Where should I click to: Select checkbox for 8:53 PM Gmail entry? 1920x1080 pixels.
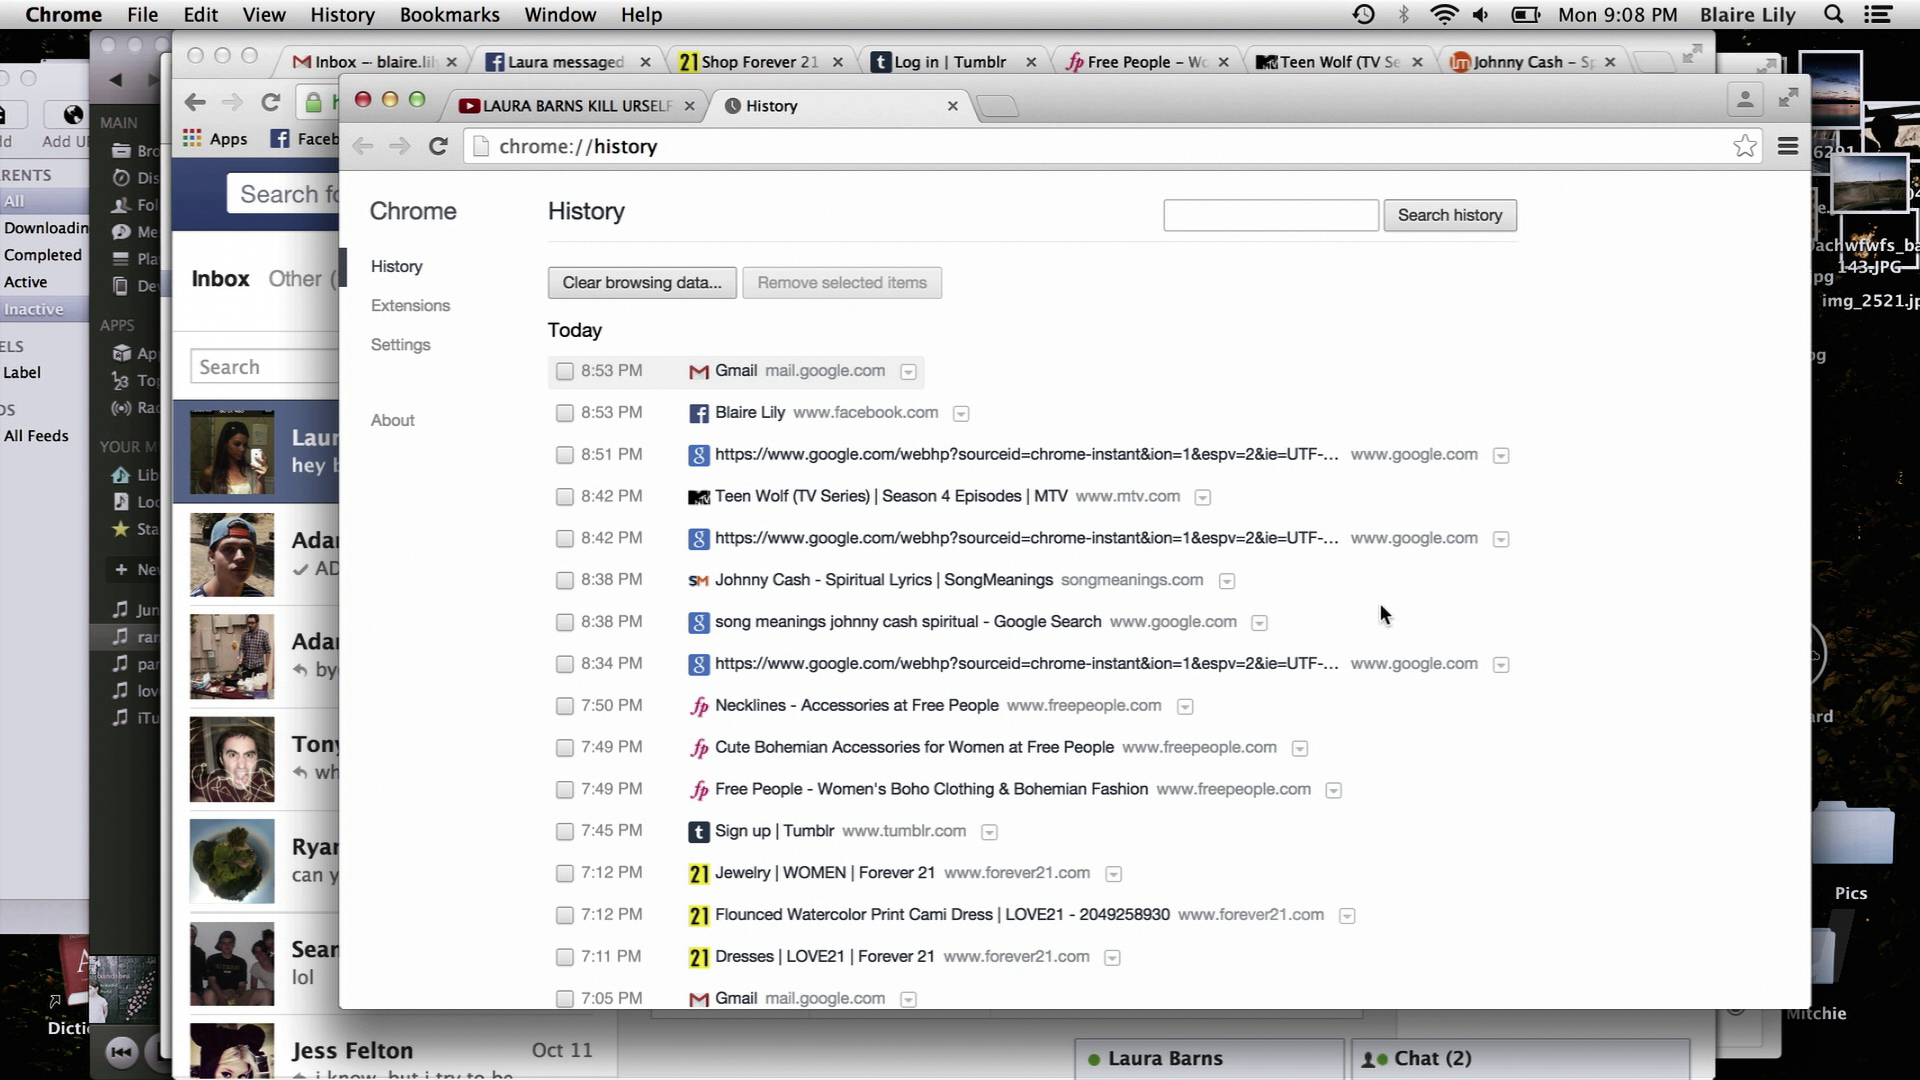[x=565, y=371]
